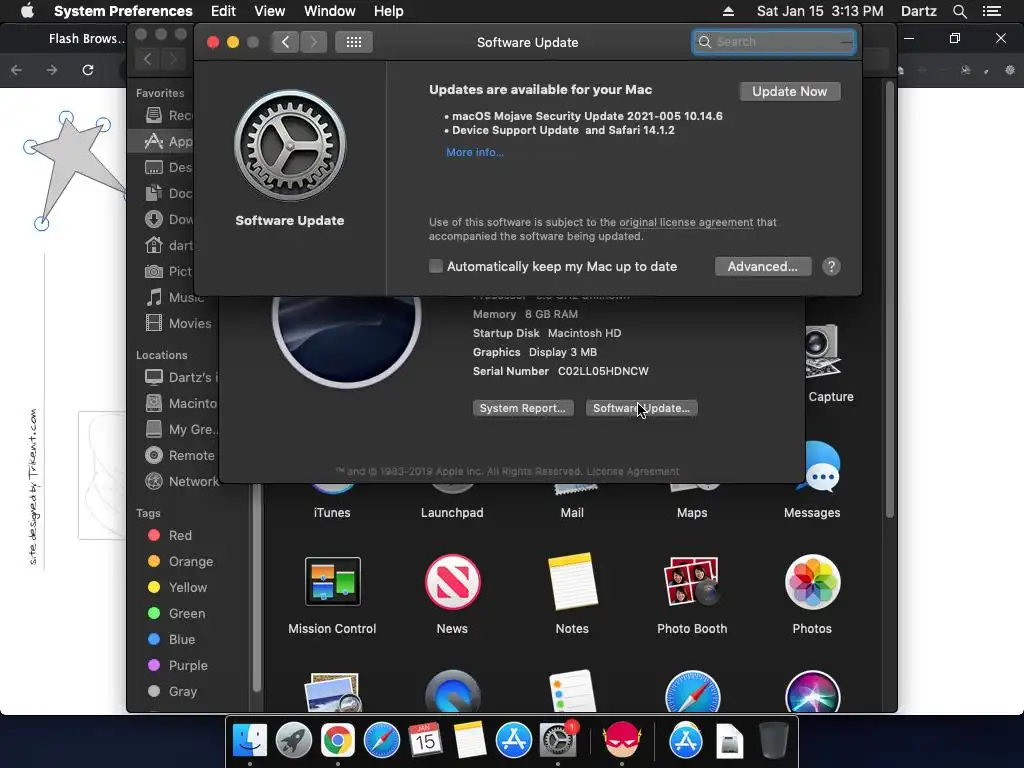Open Remote Disc in Finder sidebar

(180, 455)
